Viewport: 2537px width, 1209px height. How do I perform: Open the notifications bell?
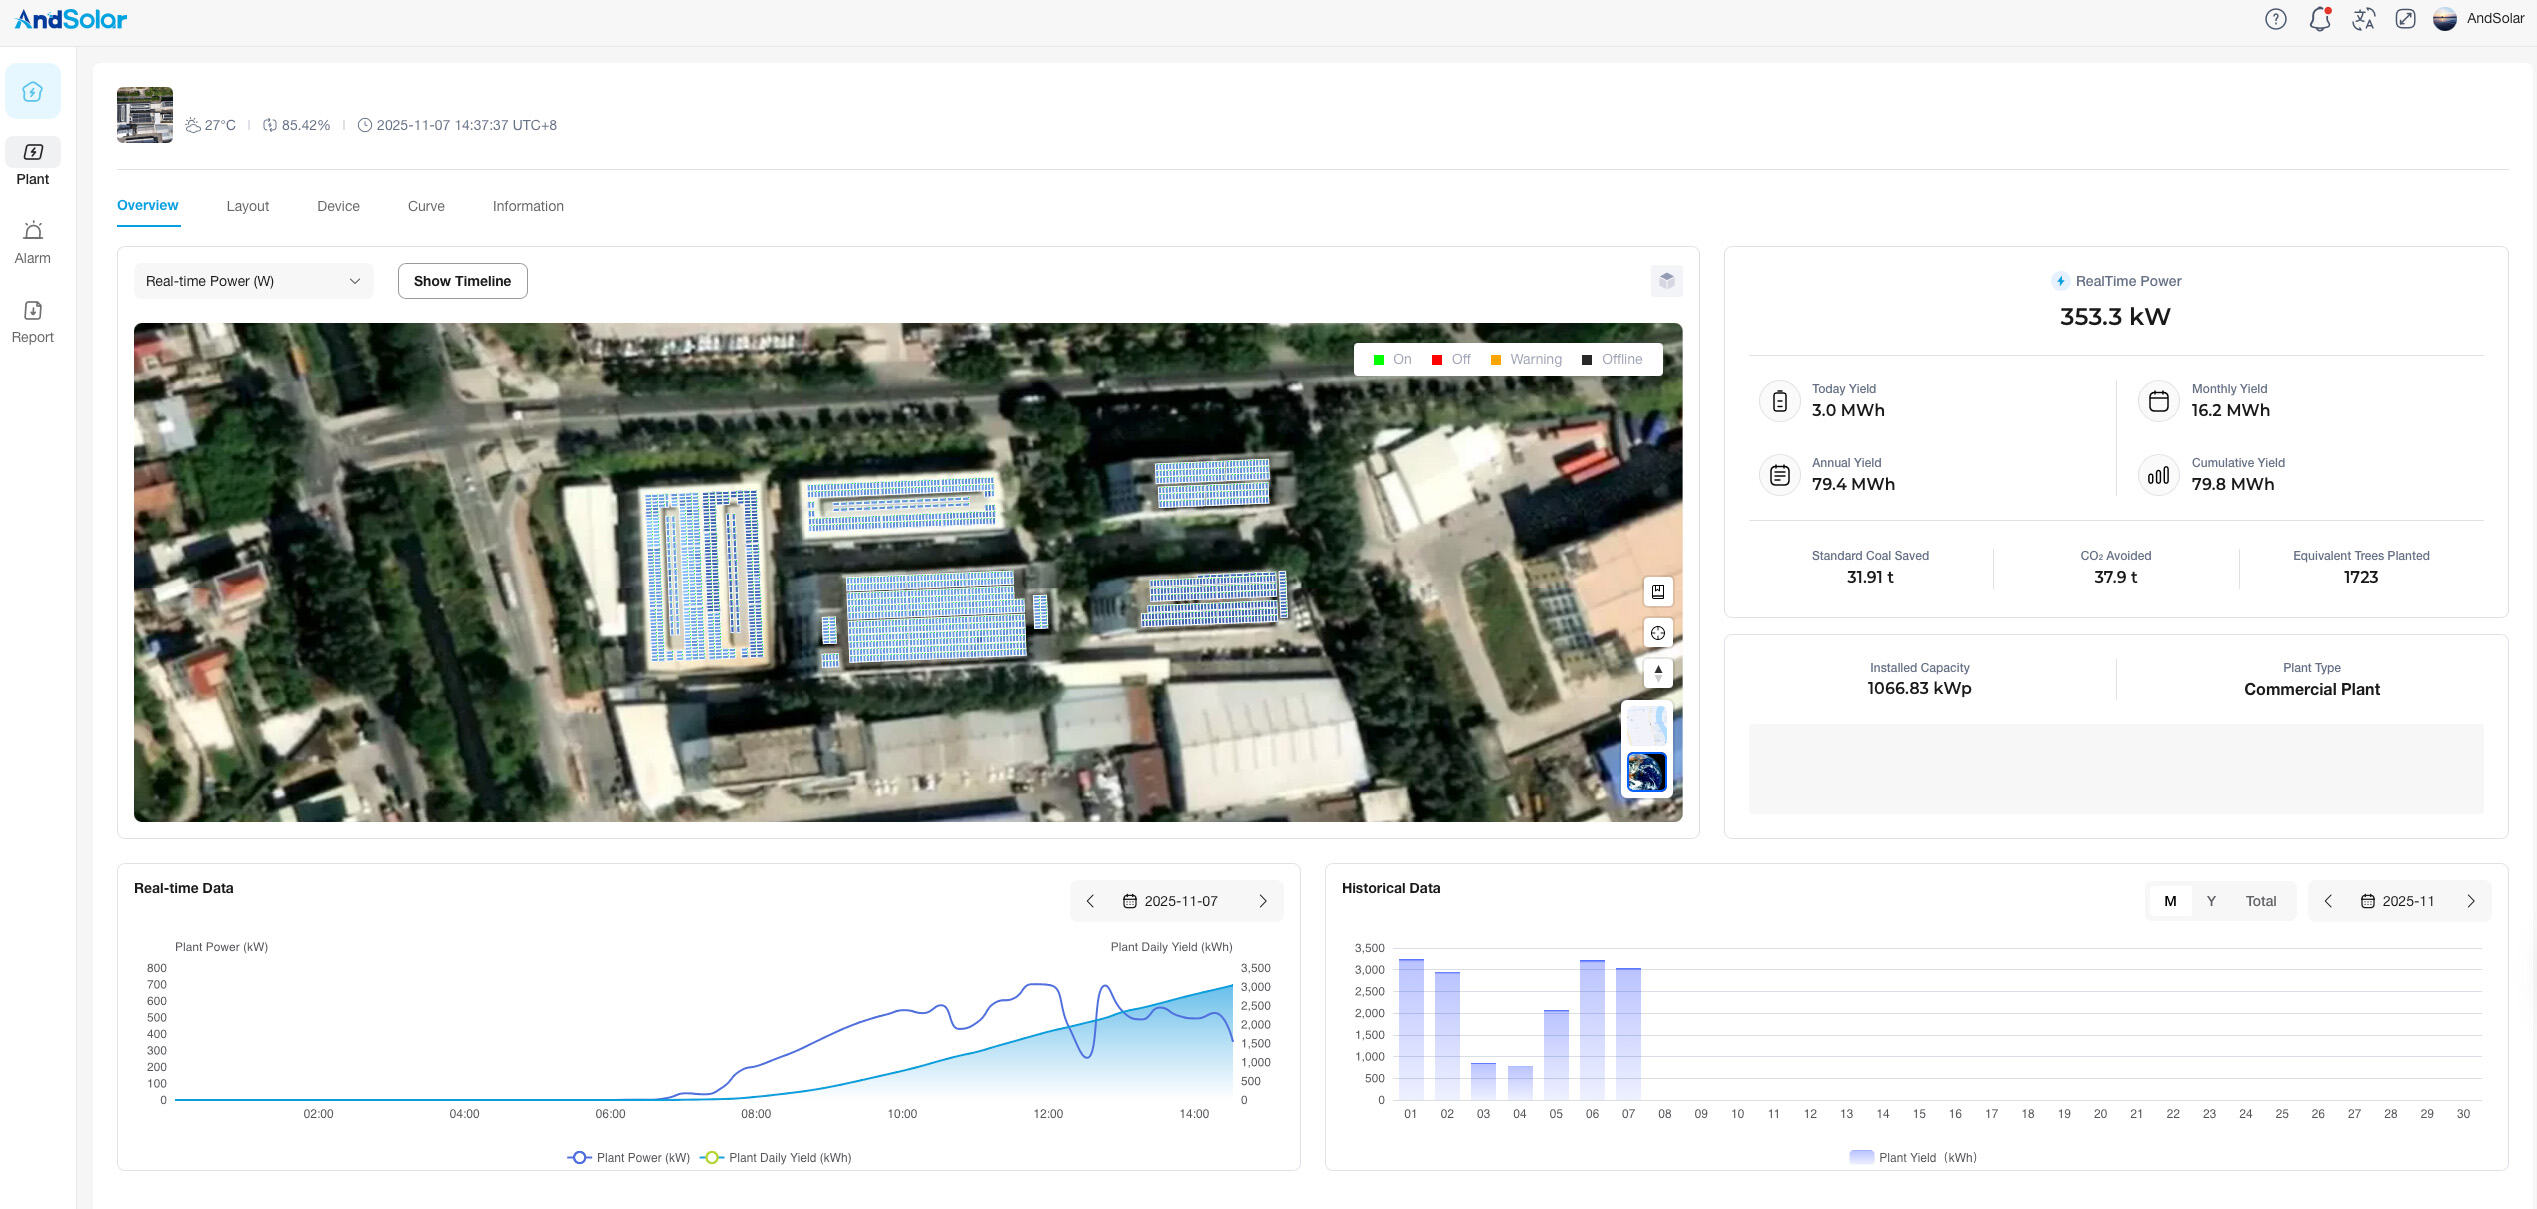(x=2319, y=19)
